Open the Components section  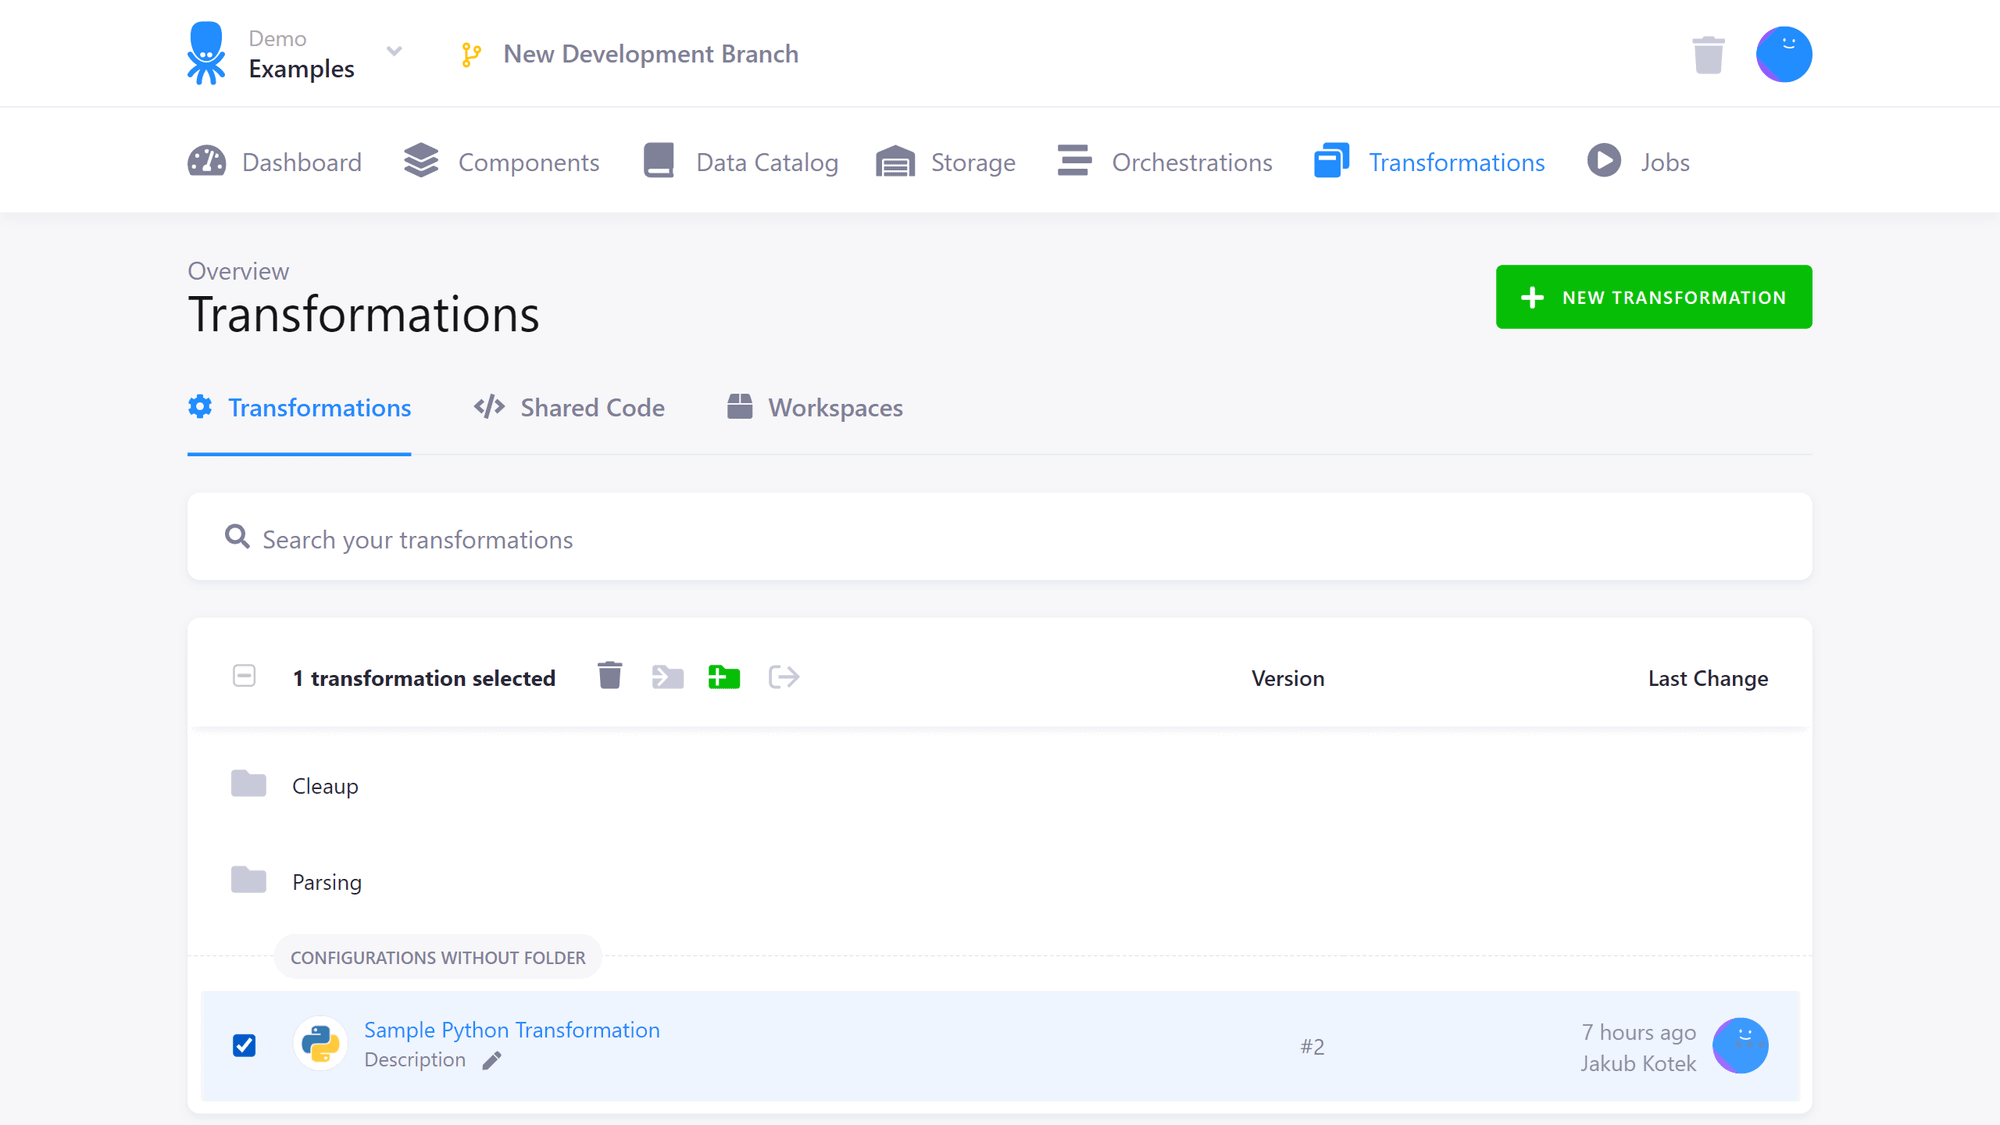tap(501, 161)
